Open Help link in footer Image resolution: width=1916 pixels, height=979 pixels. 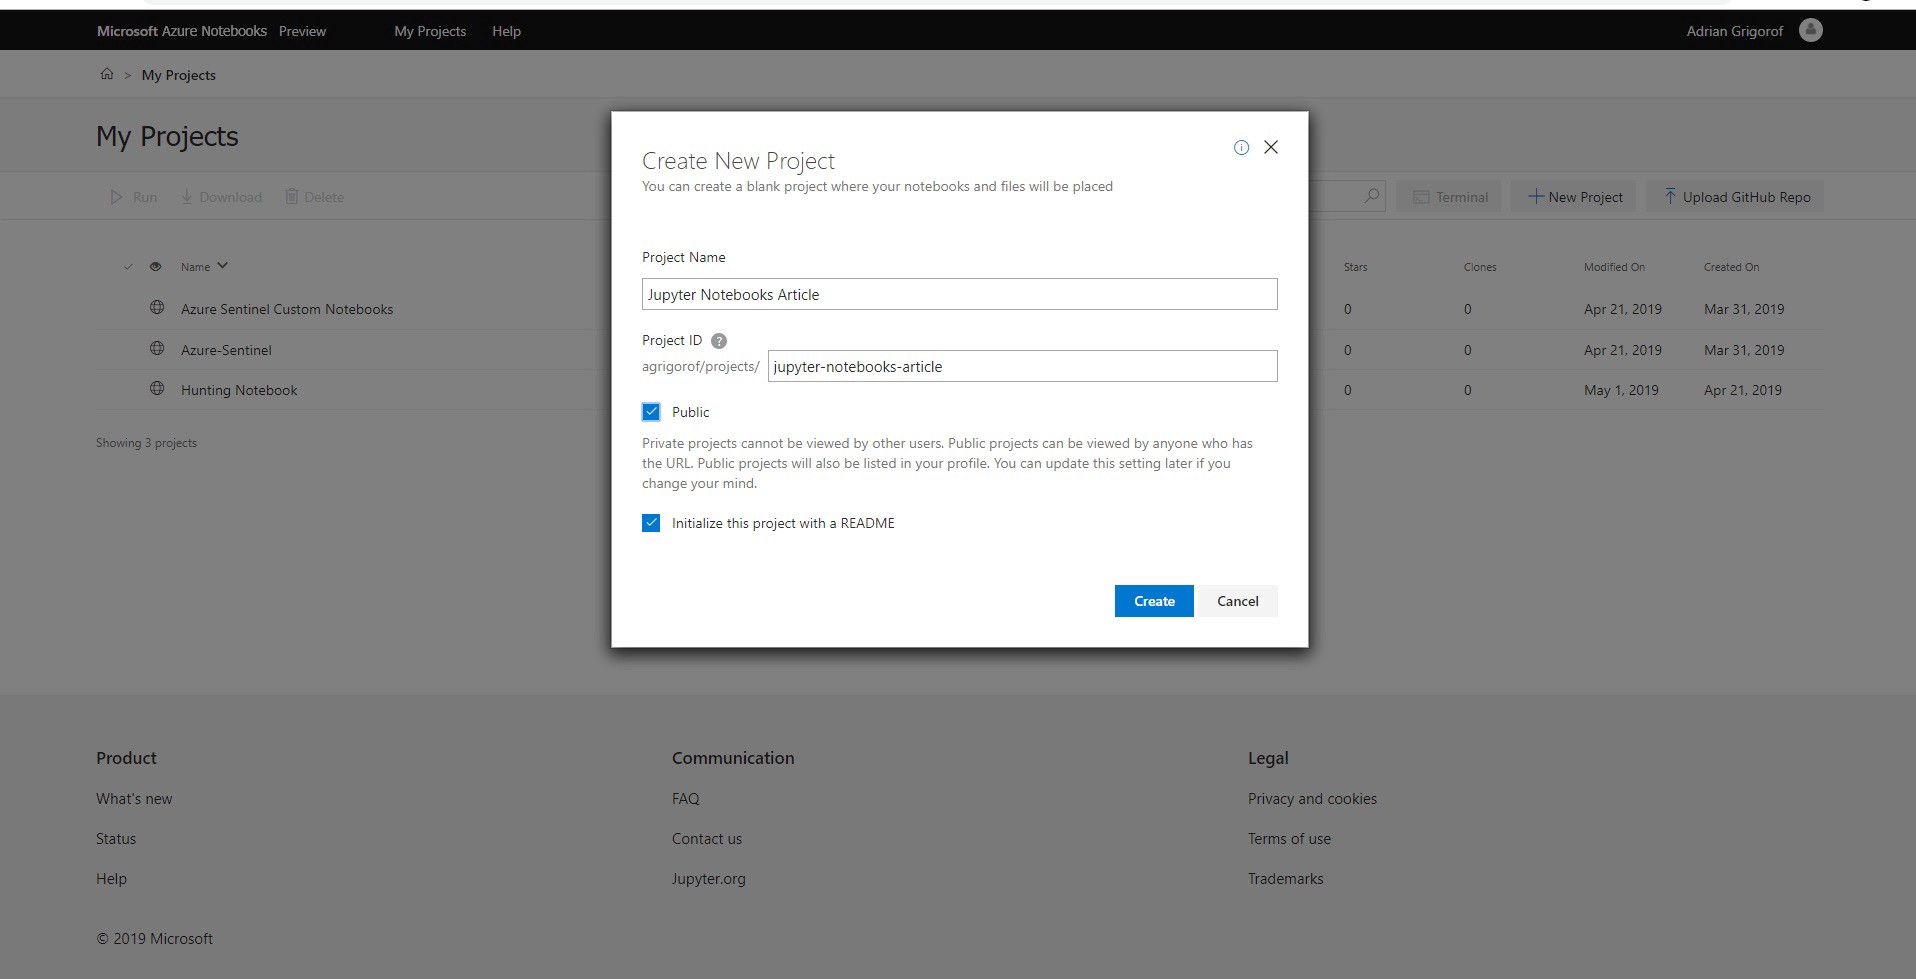[x=111, y=879]
